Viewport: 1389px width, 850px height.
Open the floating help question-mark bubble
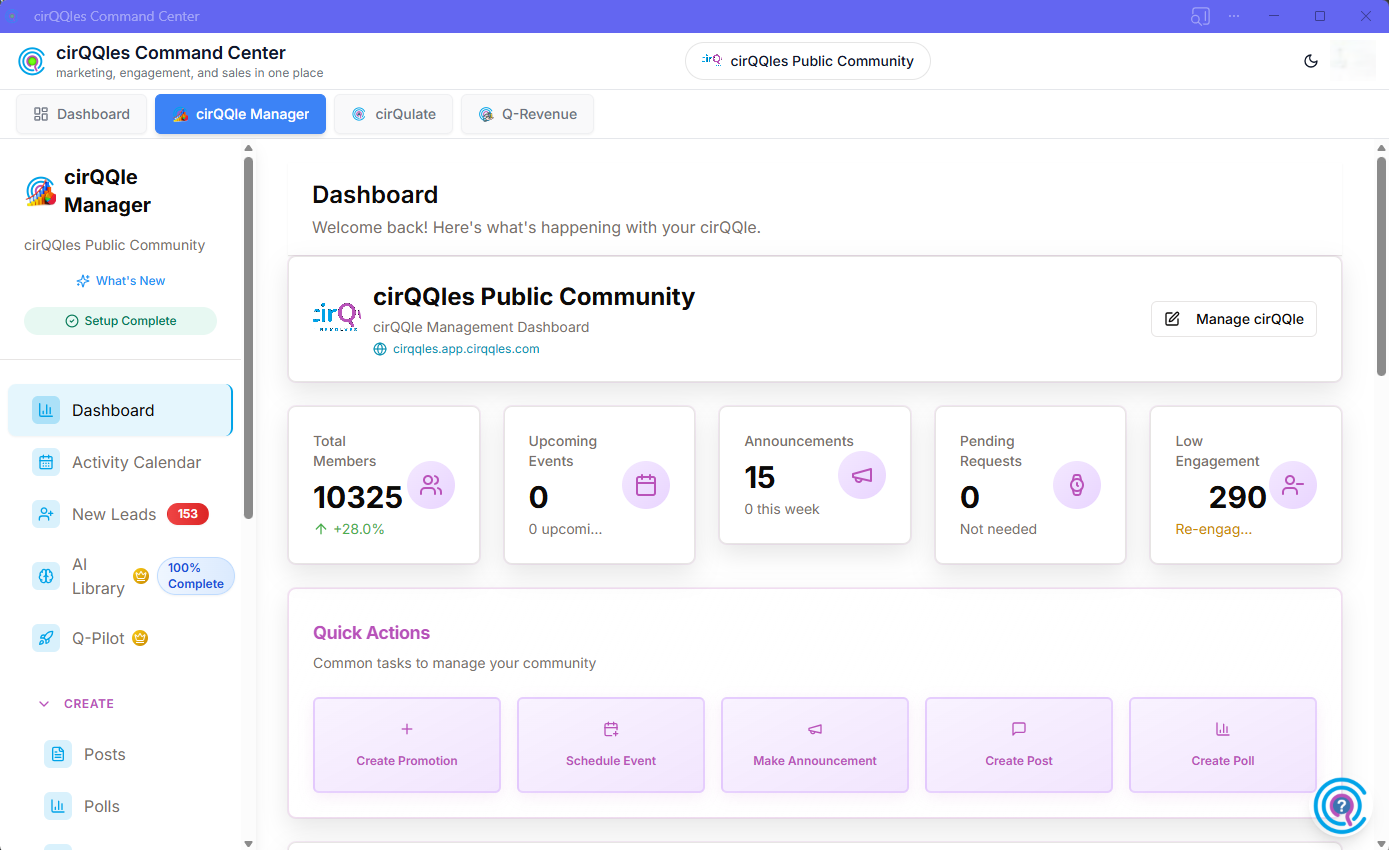[x=1341, y=806]
